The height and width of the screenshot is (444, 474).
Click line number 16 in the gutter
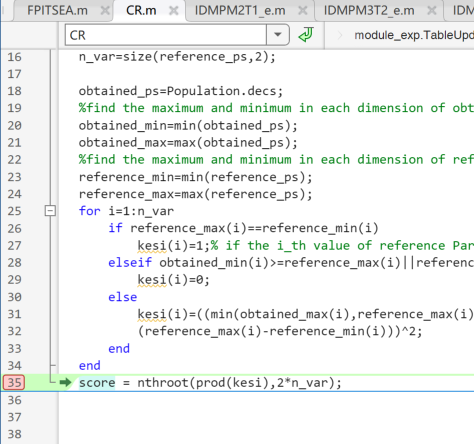(14, 57)
